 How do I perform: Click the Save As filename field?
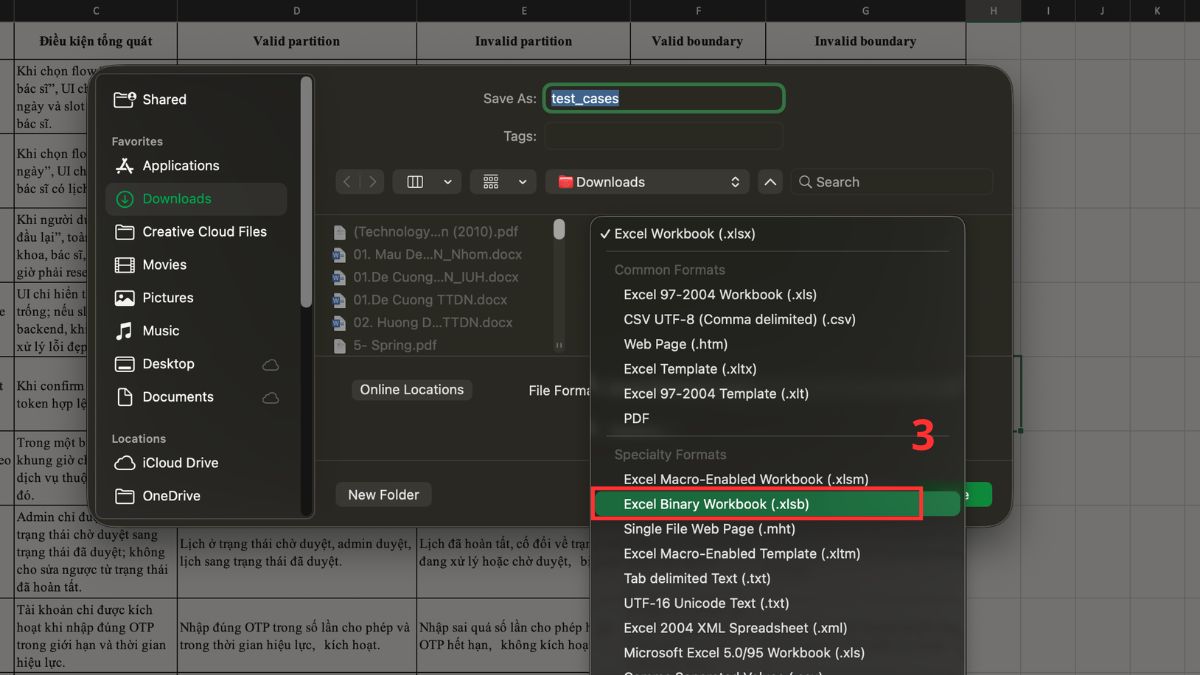[x=664, y=99]
